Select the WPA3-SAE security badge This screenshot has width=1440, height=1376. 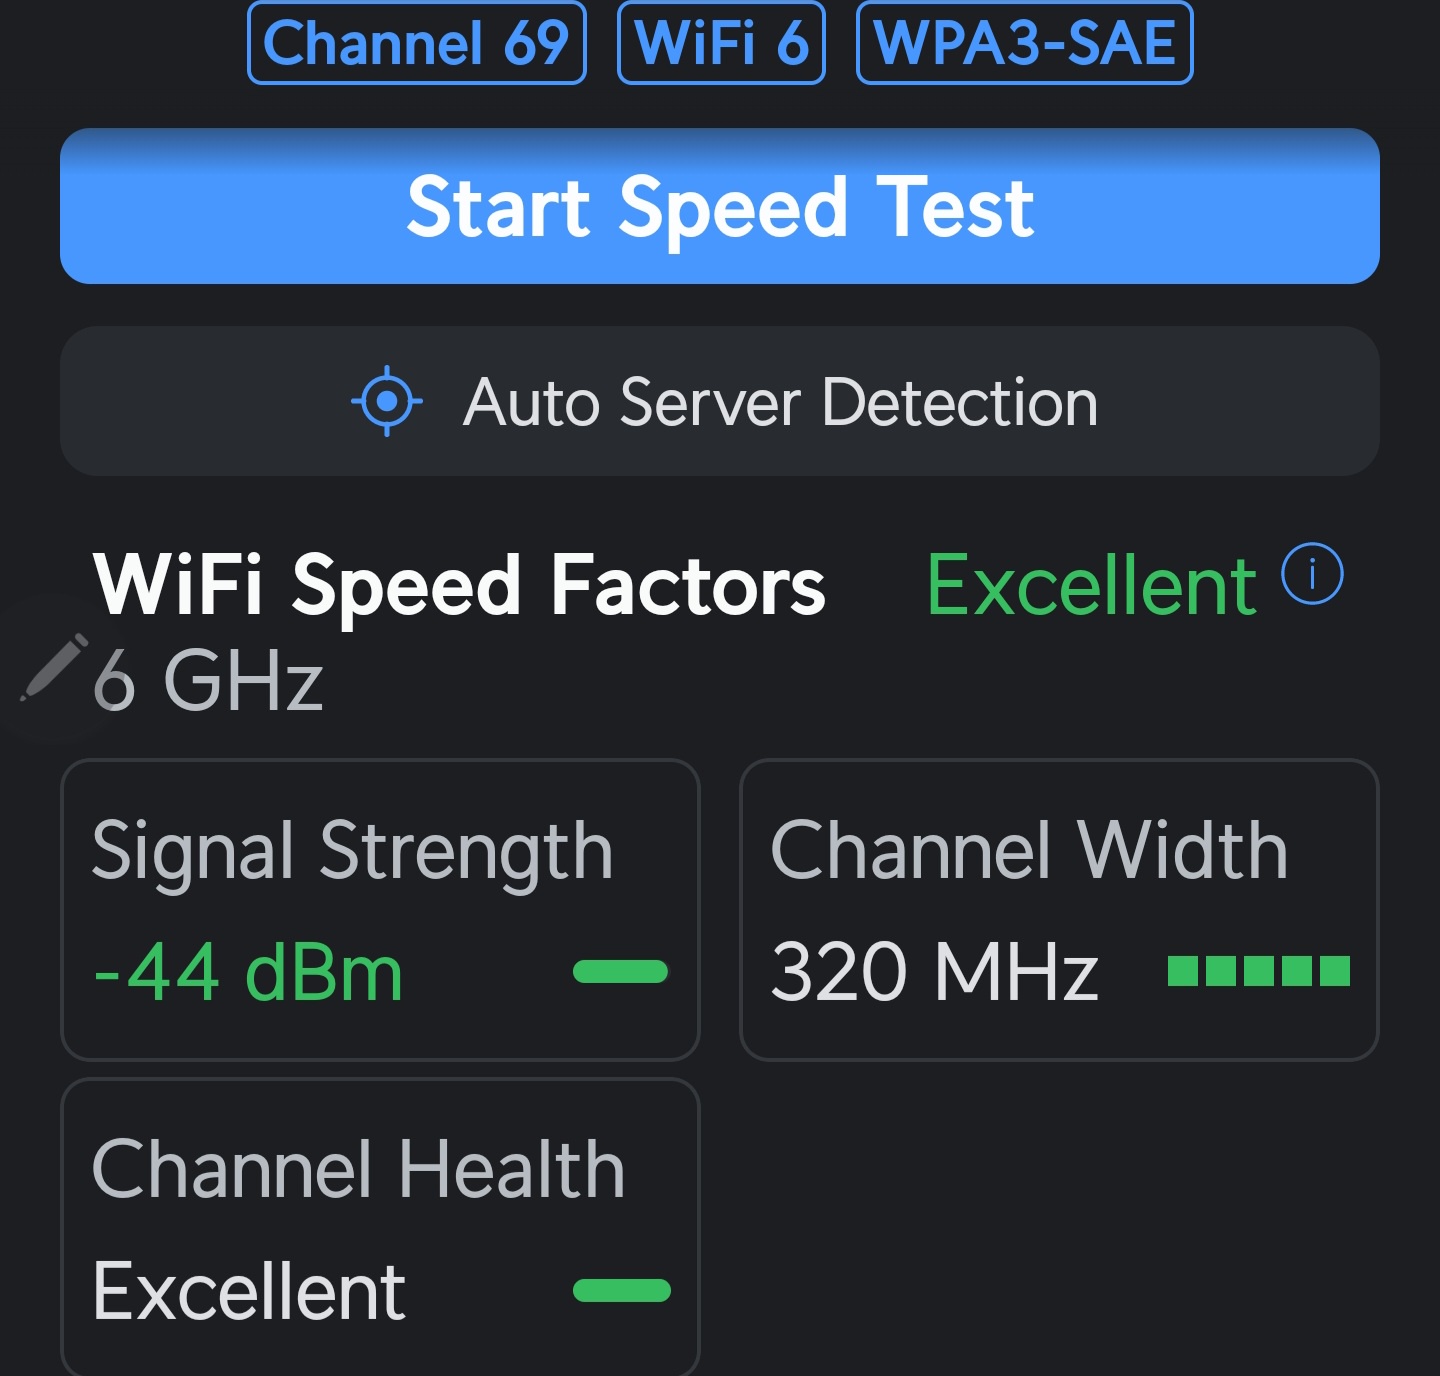[1024, 43]
